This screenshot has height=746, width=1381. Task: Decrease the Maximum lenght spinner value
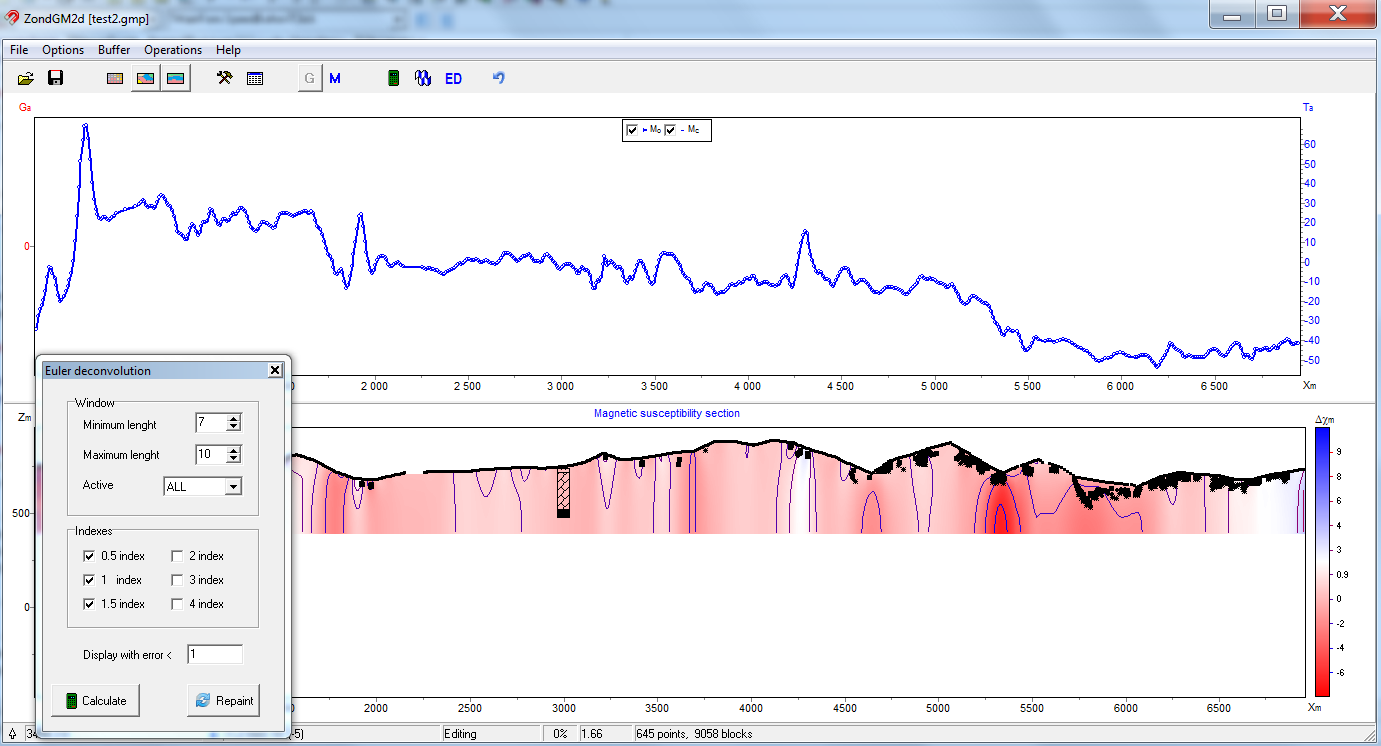[x=234, y=459]
